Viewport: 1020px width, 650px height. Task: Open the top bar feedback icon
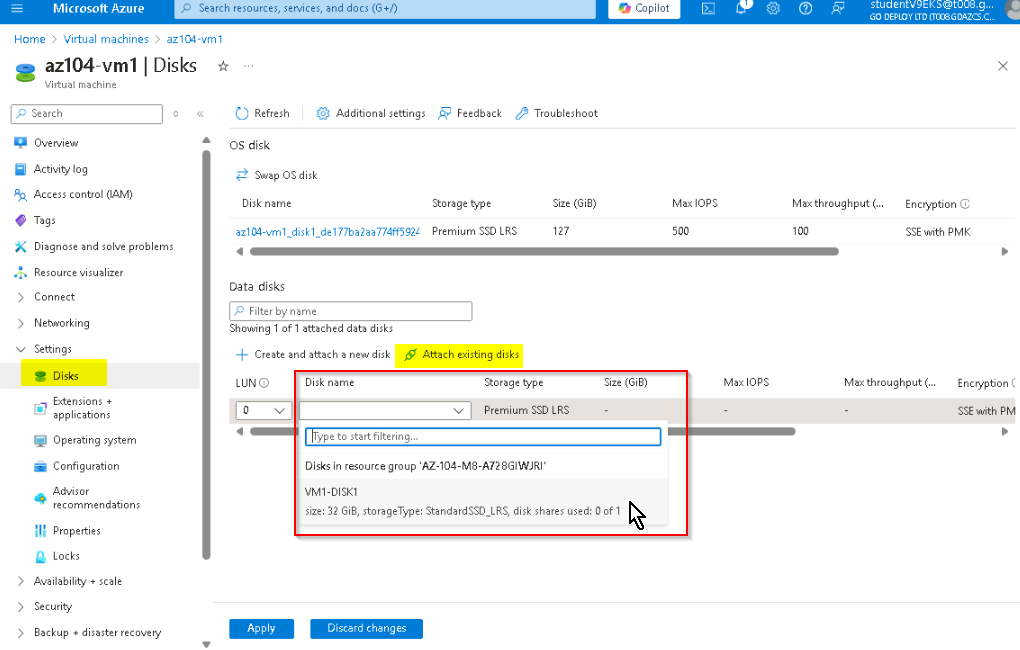click(x=838, y=8)
